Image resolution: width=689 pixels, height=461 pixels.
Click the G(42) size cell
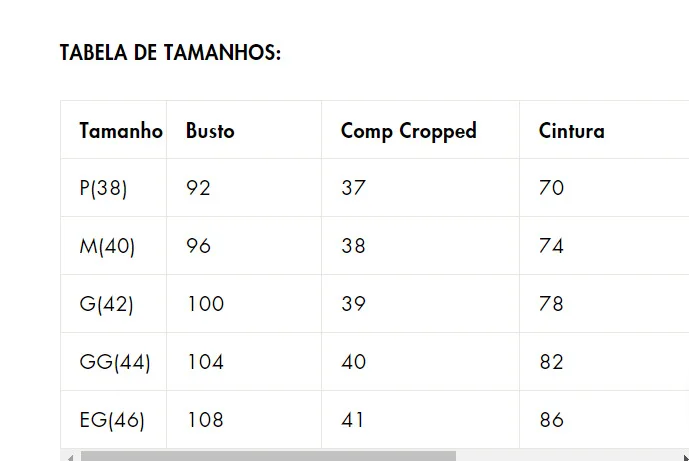[106, 304]
